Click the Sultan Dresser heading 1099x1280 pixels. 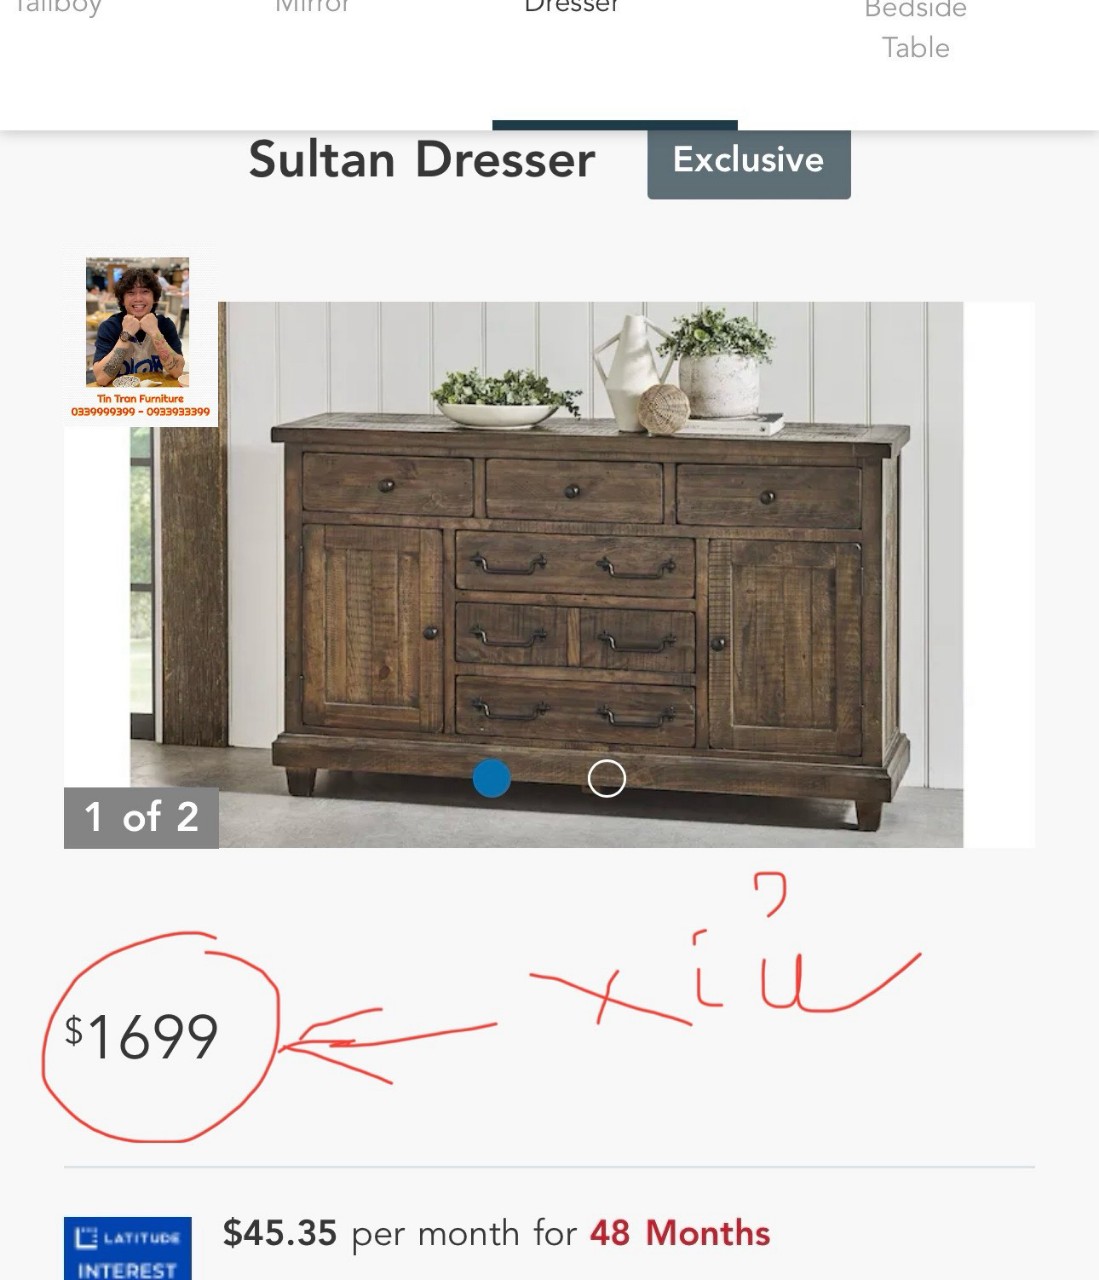click(422, 160)
